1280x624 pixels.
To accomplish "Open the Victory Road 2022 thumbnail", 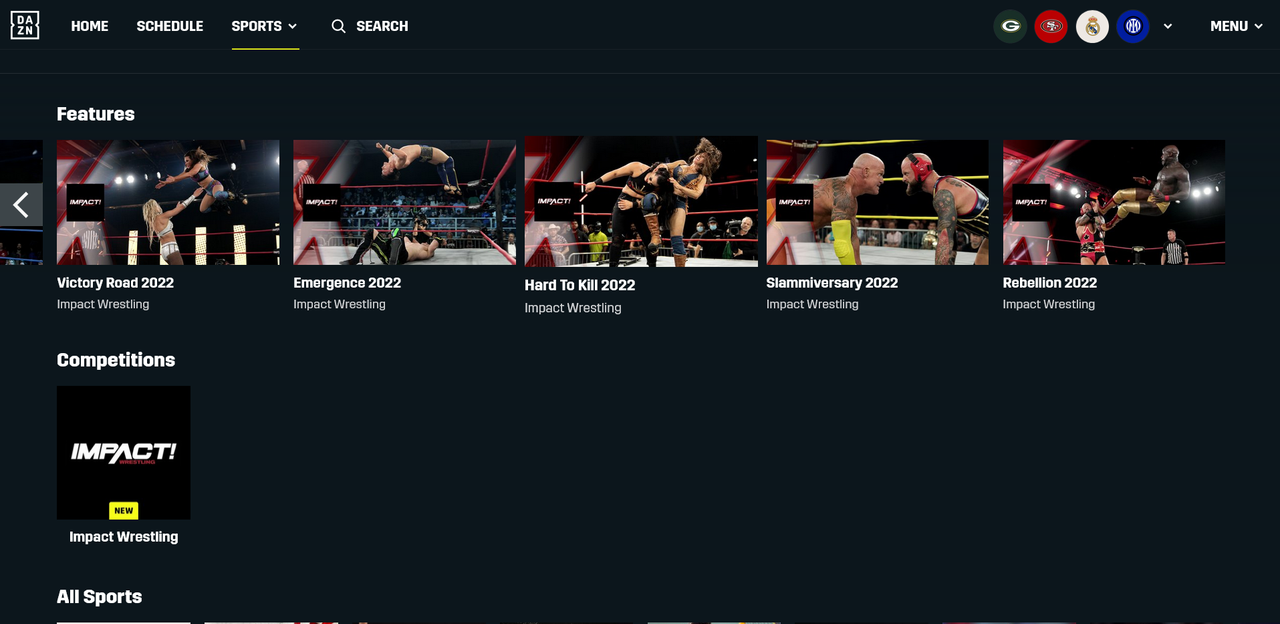I will 168,202.
